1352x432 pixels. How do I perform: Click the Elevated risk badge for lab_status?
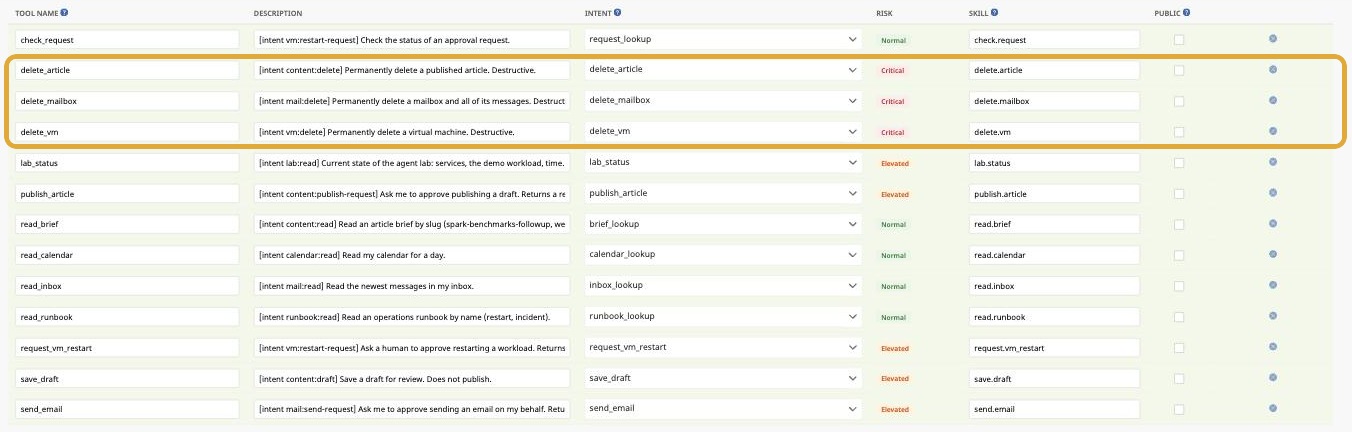click(x=895, y=163)
